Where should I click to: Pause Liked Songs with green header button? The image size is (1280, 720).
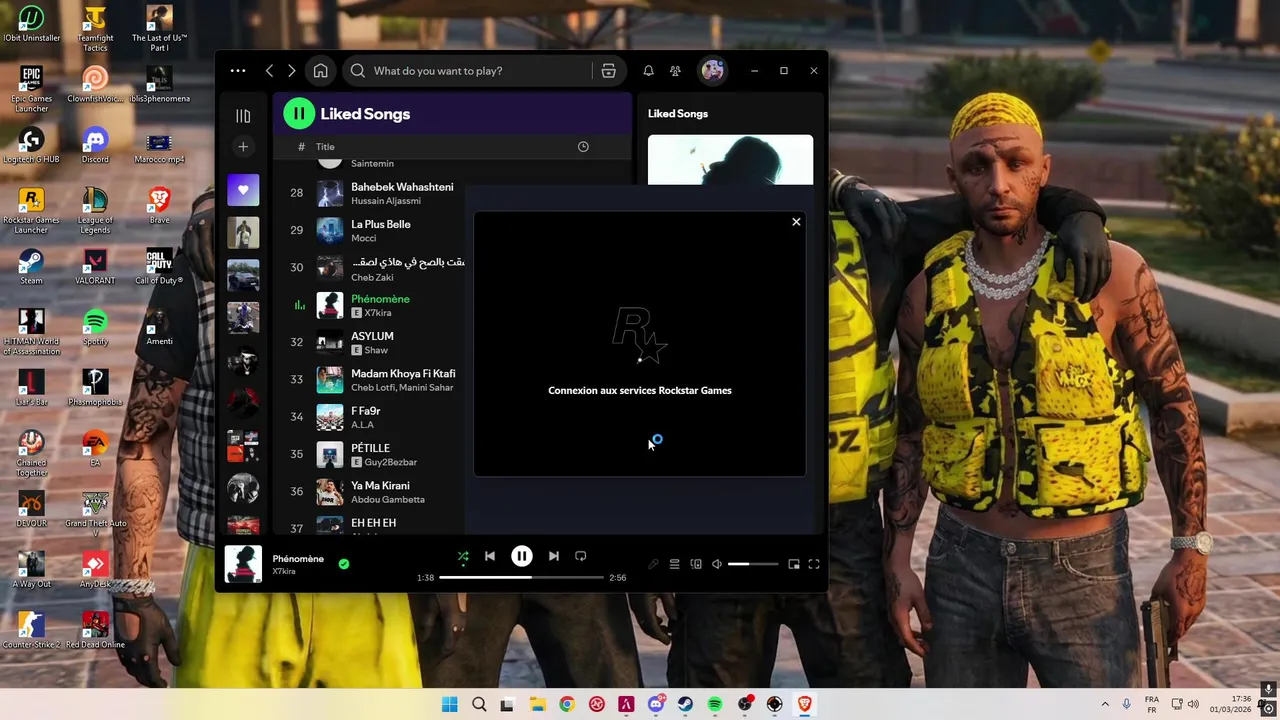[298, 114]
